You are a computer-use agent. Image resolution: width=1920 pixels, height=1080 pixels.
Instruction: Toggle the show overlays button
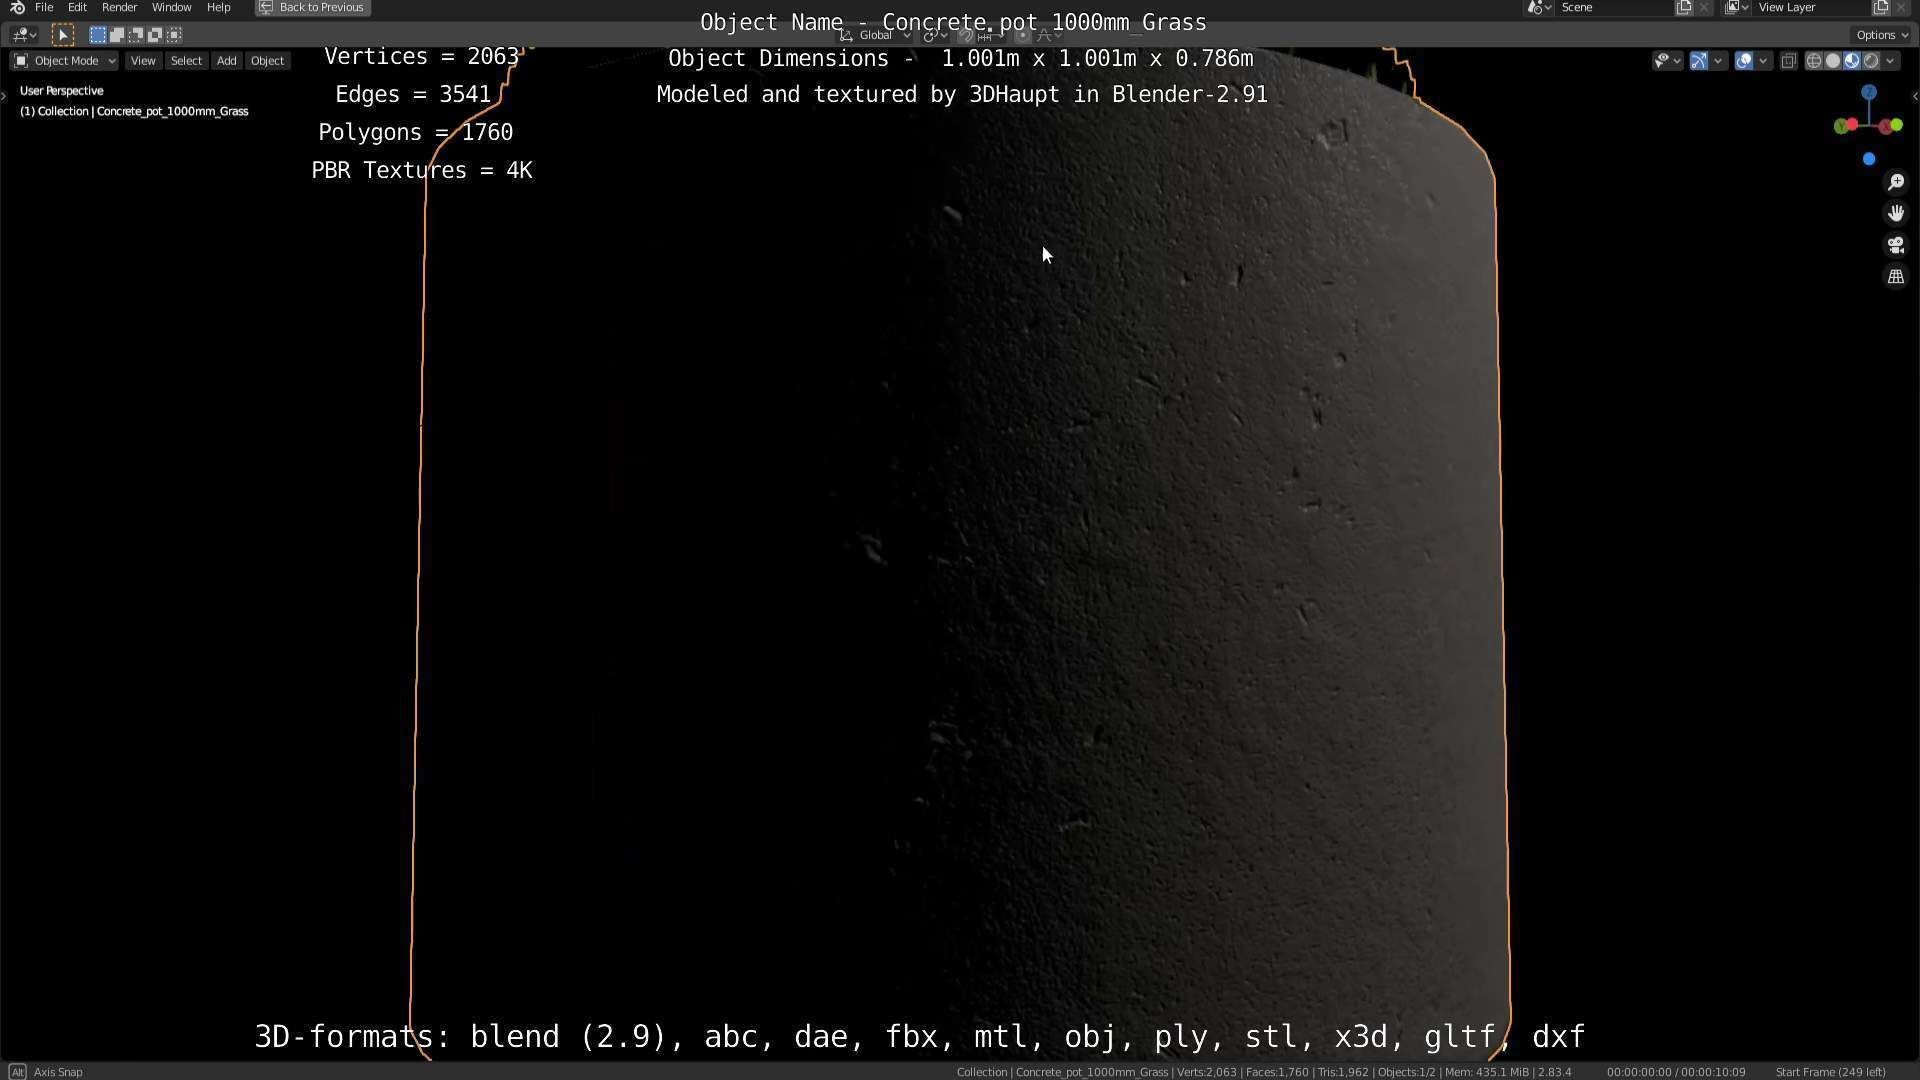coord(1744,61)
